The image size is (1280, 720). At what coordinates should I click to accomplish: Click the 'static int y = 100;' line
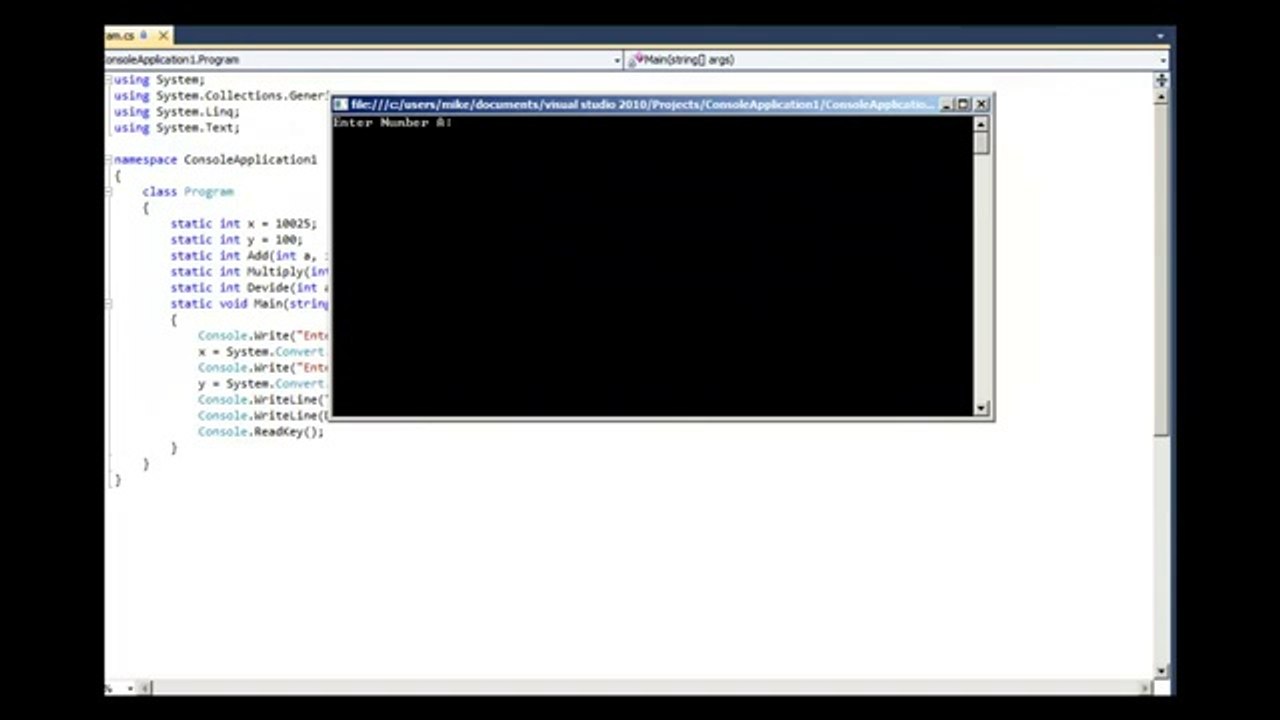[236, 240]
